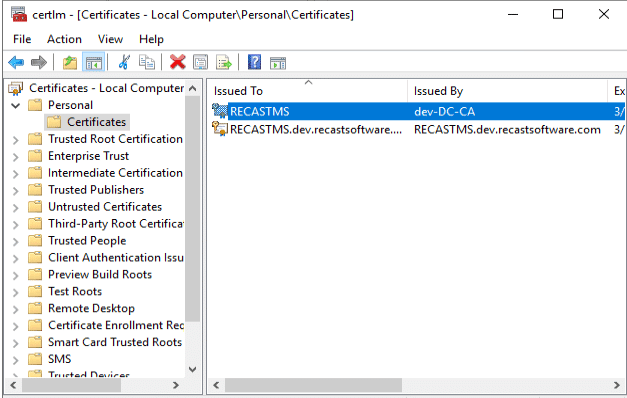Select Trusted Root Certification tree item
This screenshot has width=627, height=398.
pos(115,139)
